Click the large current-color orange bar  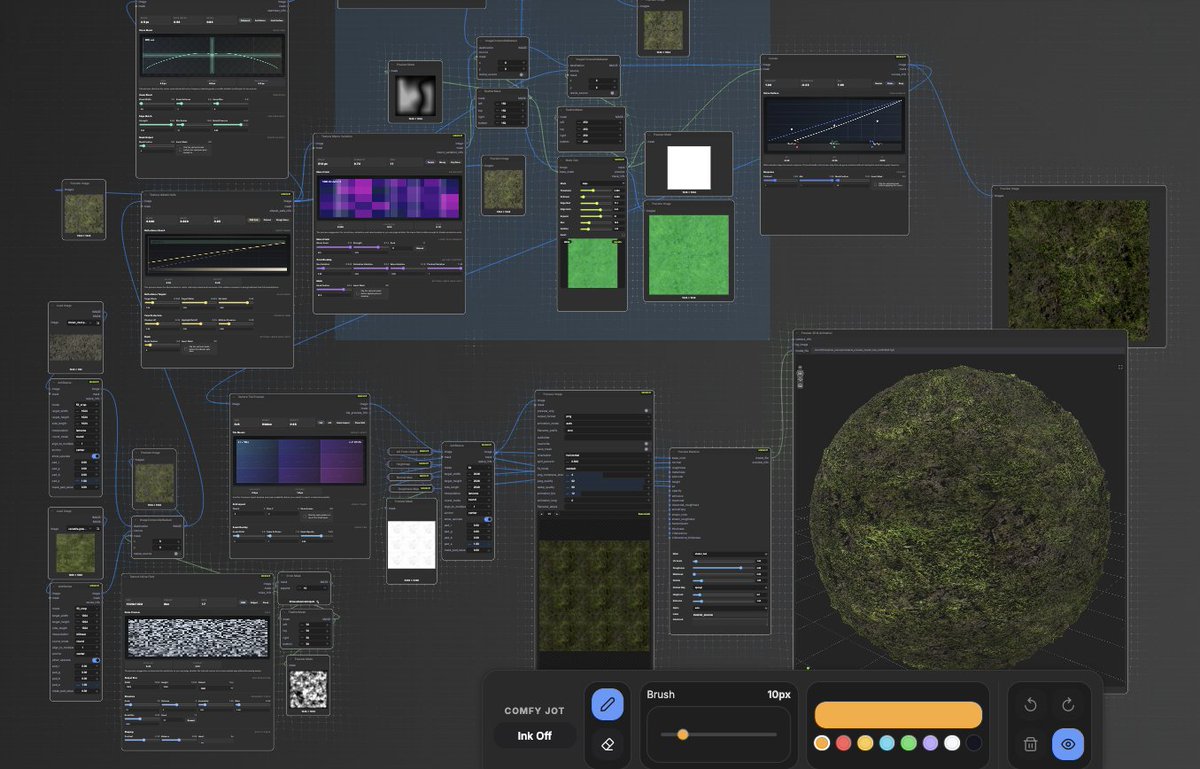(898, 714)
